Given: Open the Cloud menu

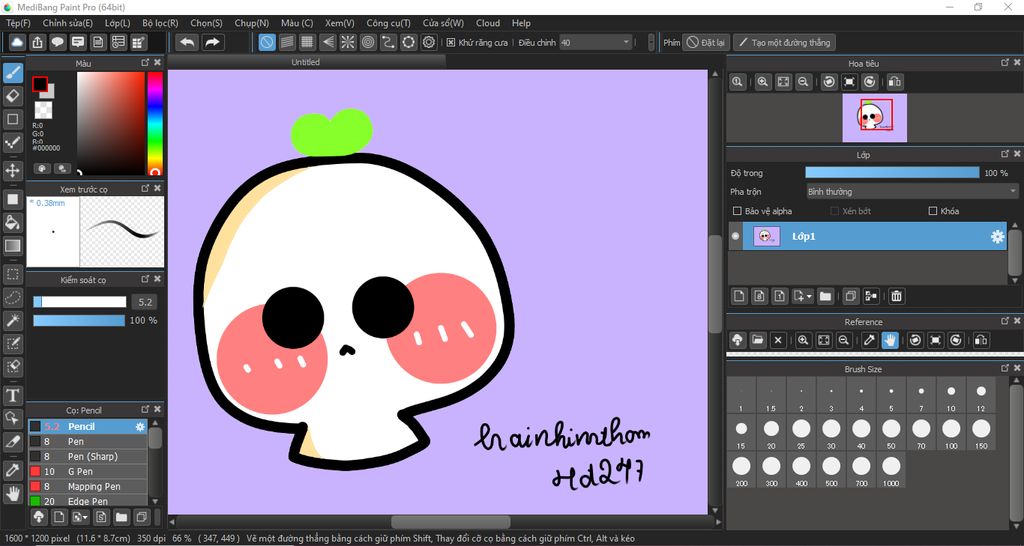Looking at the screenshot, I should click(488, 23).
